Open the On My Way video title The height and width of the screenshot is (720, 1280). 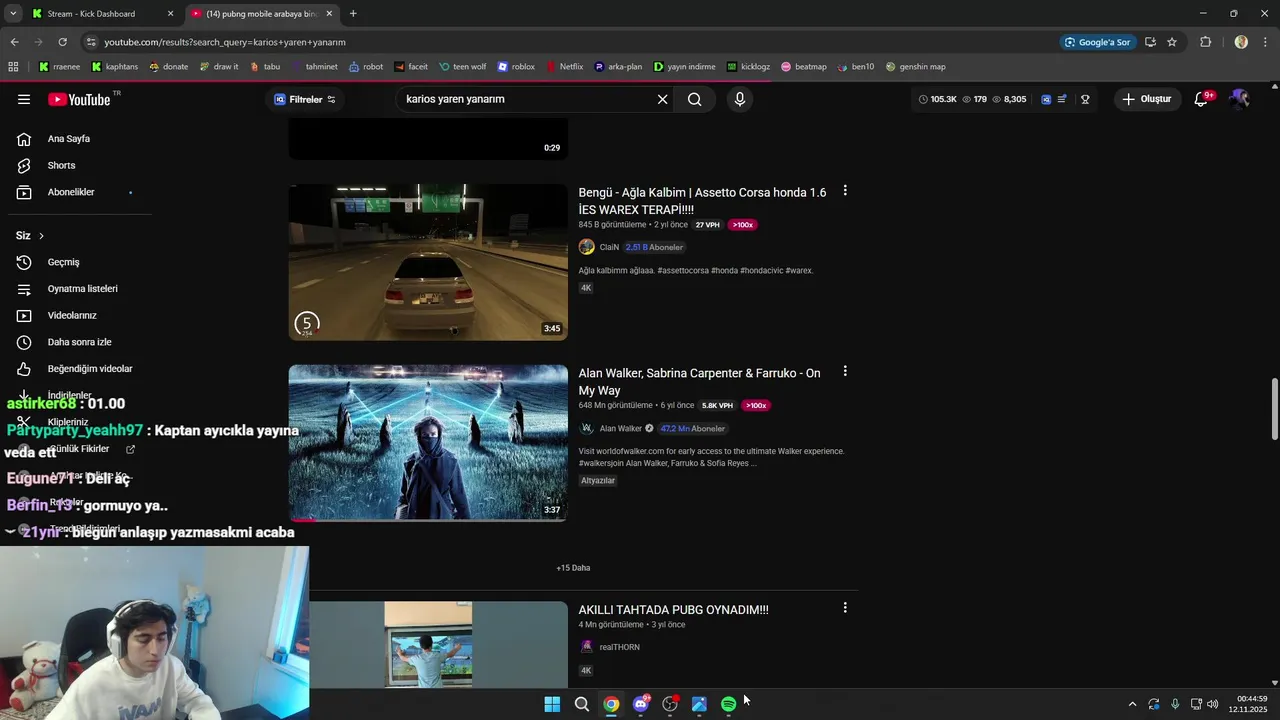pos(699,382)
